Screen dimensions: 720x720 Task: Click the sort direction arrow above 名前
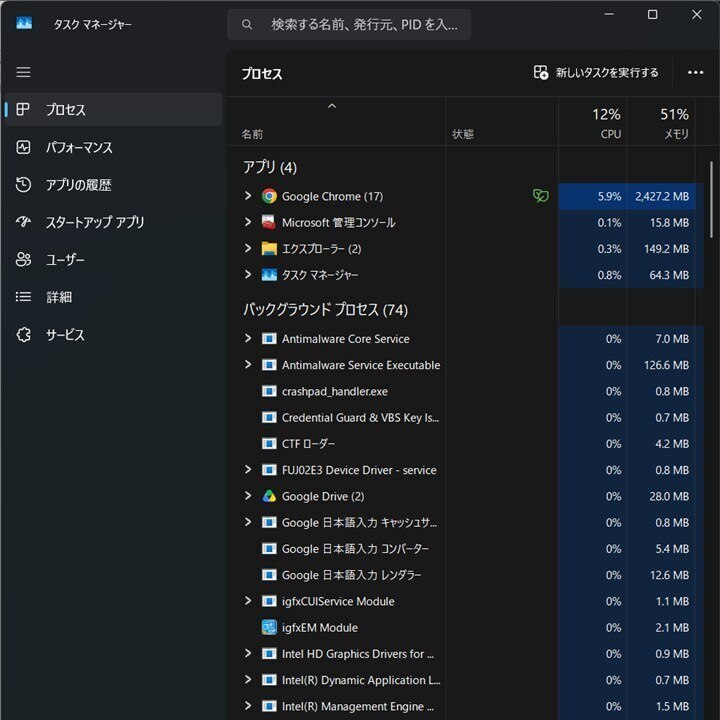332,107
